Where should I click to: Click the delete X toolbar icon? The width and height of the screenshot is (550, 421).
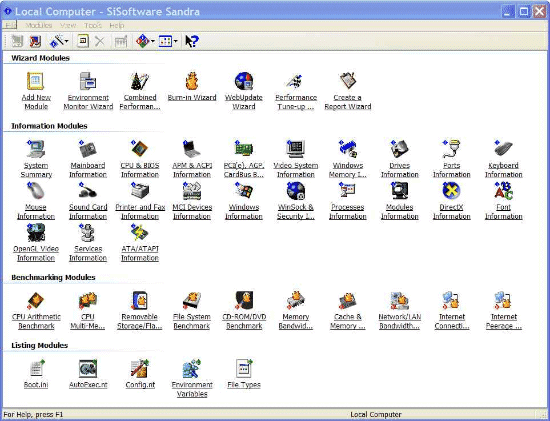click(100, 41)
